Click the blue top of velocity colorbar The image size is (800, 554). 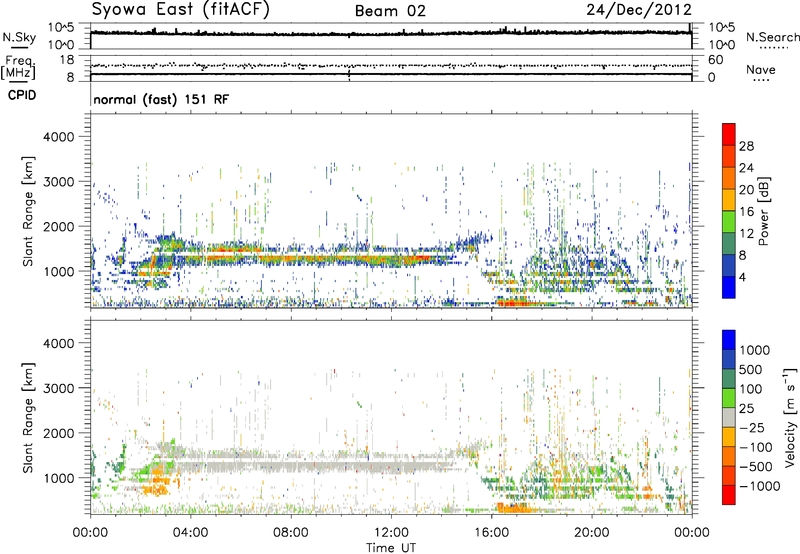729,340
